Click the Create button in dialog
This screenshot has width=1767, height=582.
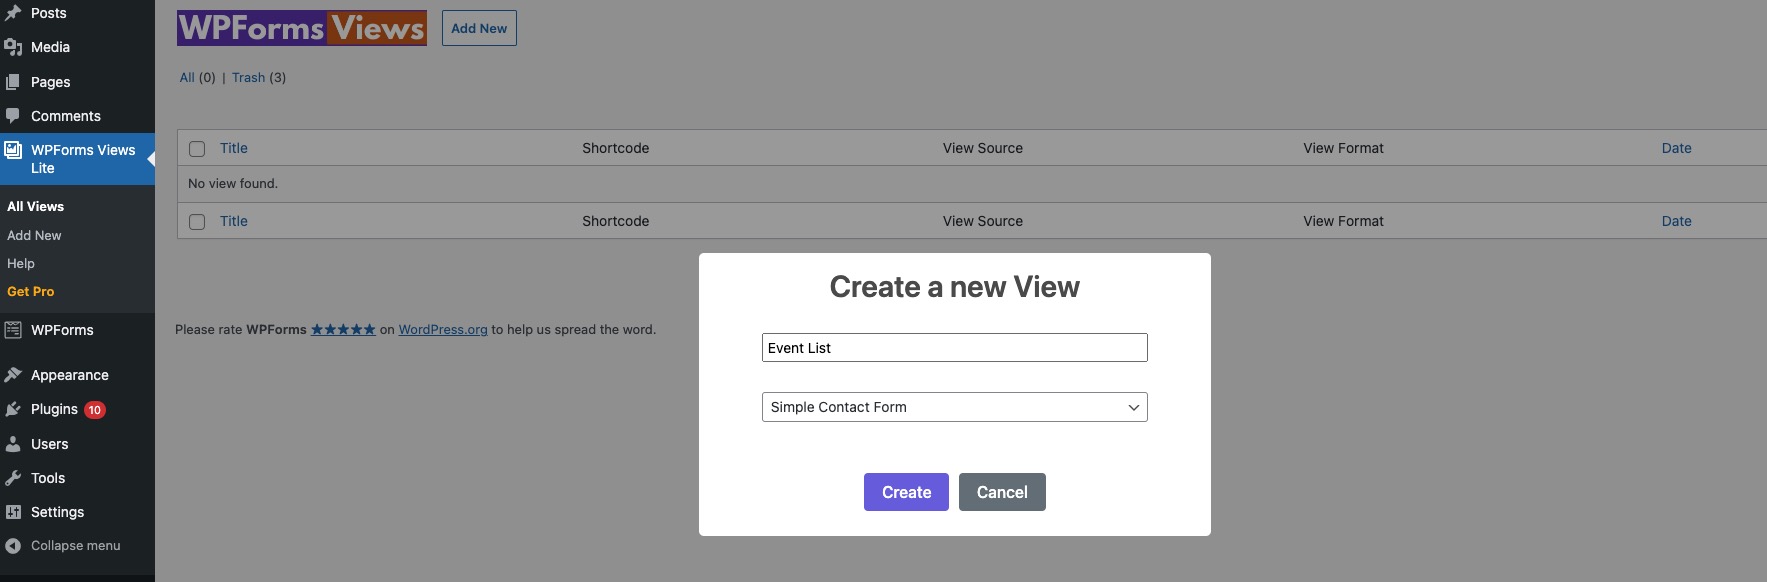pyautogui.click(x=906, y=492)
